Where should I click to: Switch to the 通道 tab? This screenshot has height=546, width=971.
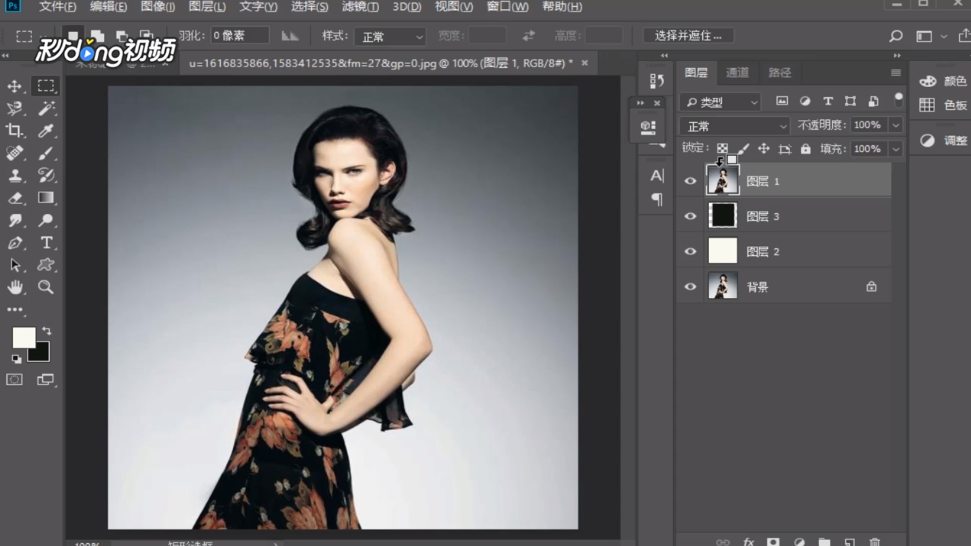(737, 73)
